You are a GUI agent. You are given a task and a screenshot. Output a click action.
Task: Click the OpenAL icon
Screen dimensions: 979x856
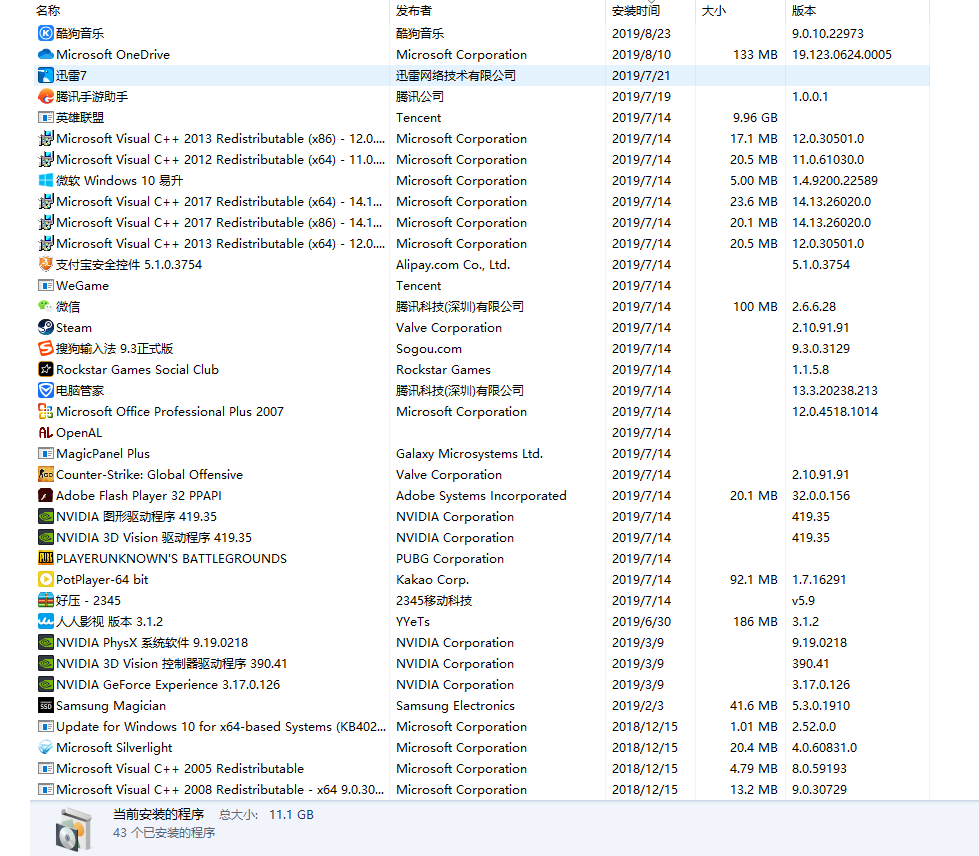pos(46,433)
